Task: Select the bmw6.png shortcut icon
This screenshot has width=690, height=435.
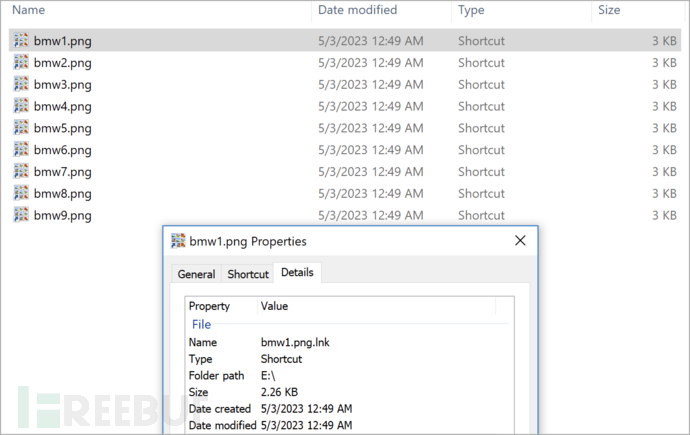Action: 21,150
